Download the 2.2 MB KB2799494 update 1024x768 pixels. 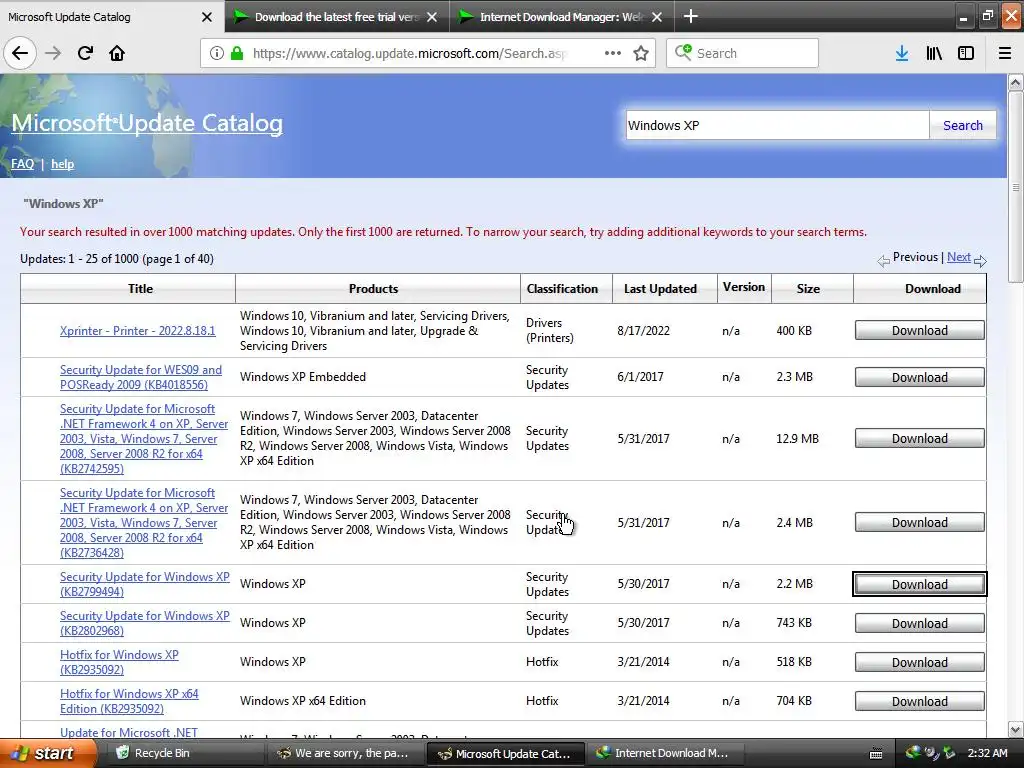[920, 584]
